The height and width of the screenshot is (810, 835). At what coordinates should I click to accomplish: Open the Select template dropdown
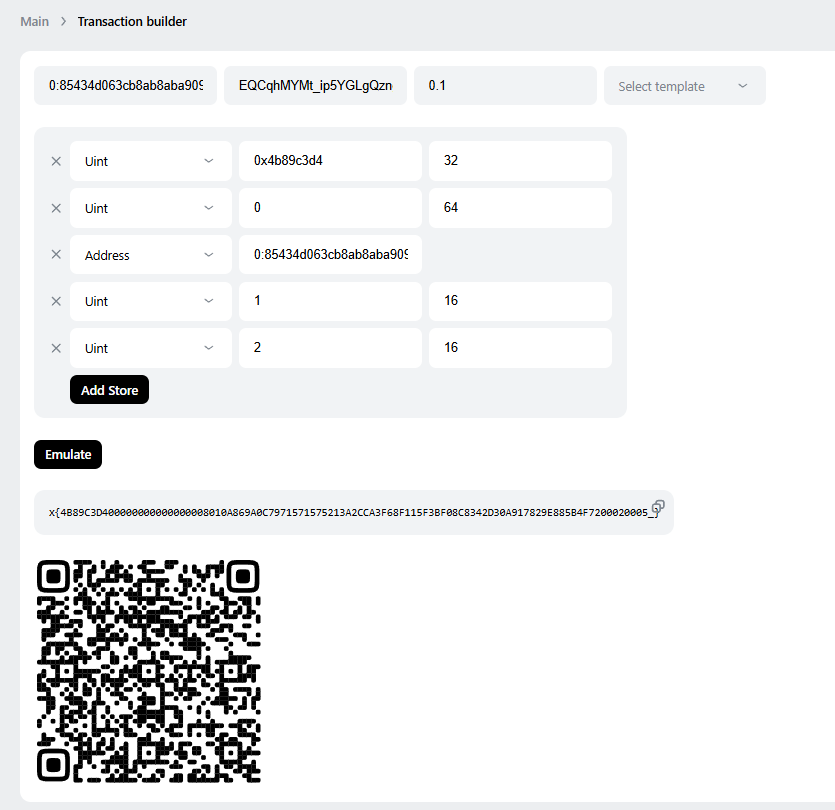[684, 86]
